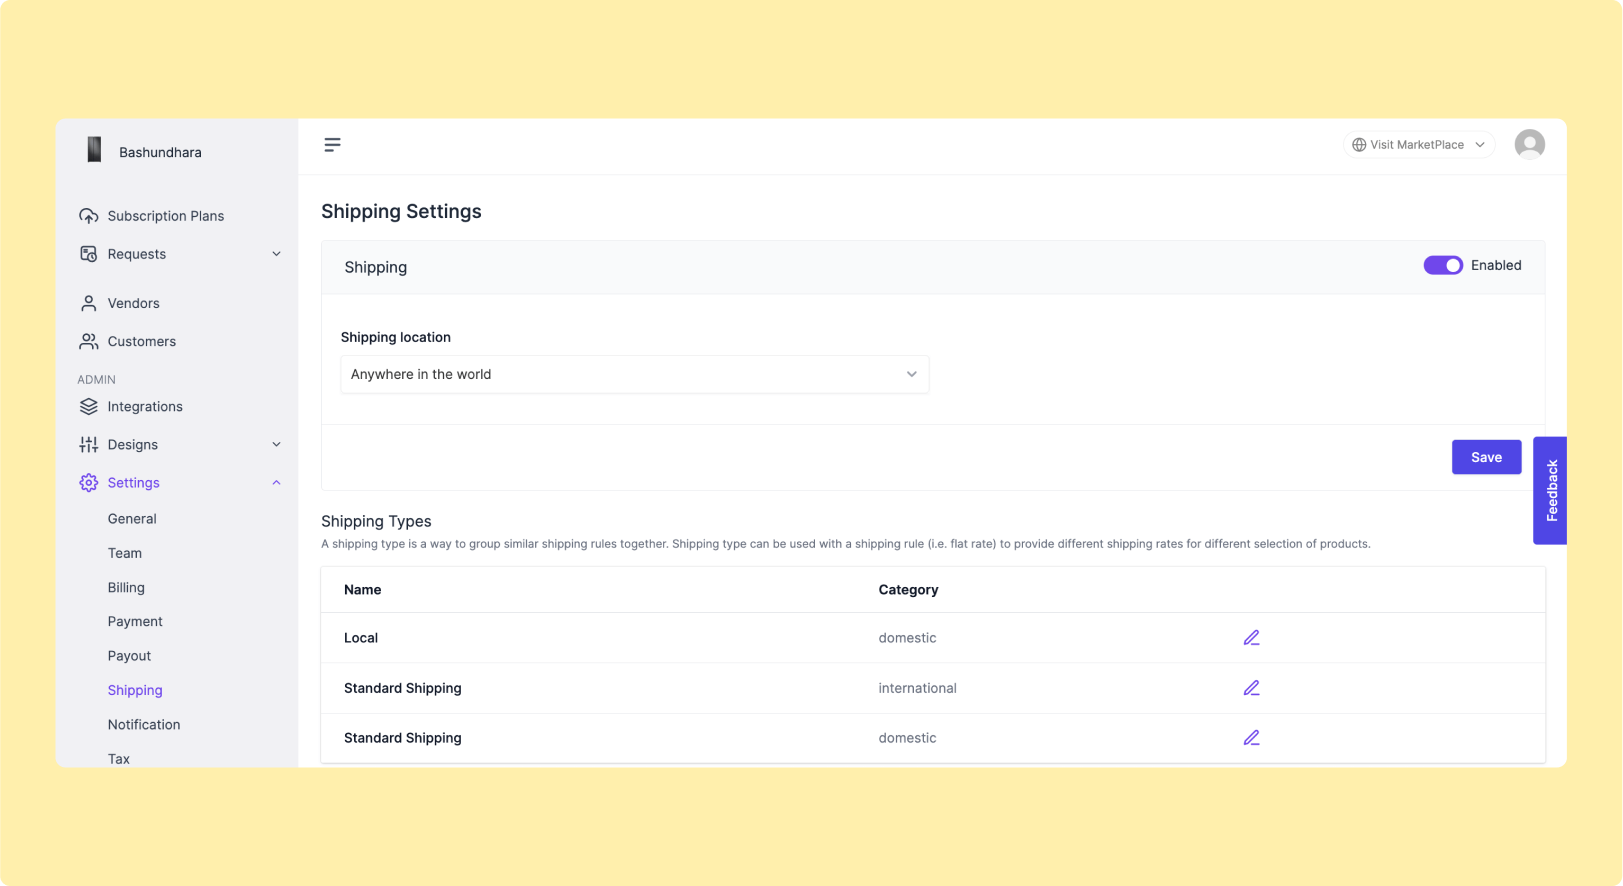
Task: Click the Integrations layers icon
Action: coord(89,407)
